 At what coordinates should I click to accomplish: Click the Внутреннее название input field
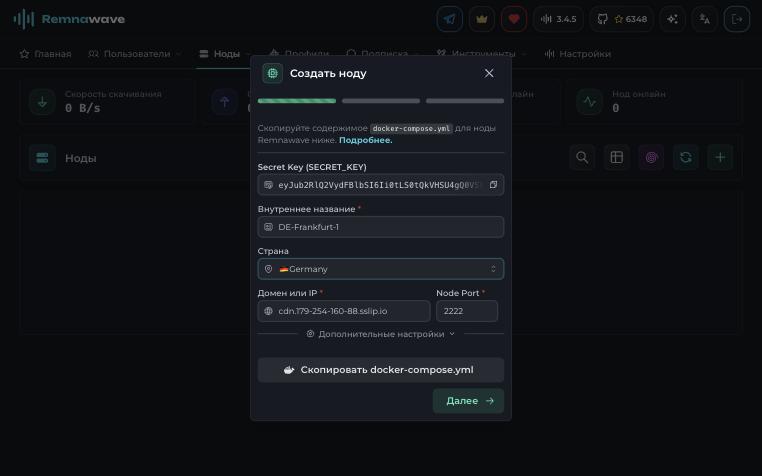(x=381, y=227)
